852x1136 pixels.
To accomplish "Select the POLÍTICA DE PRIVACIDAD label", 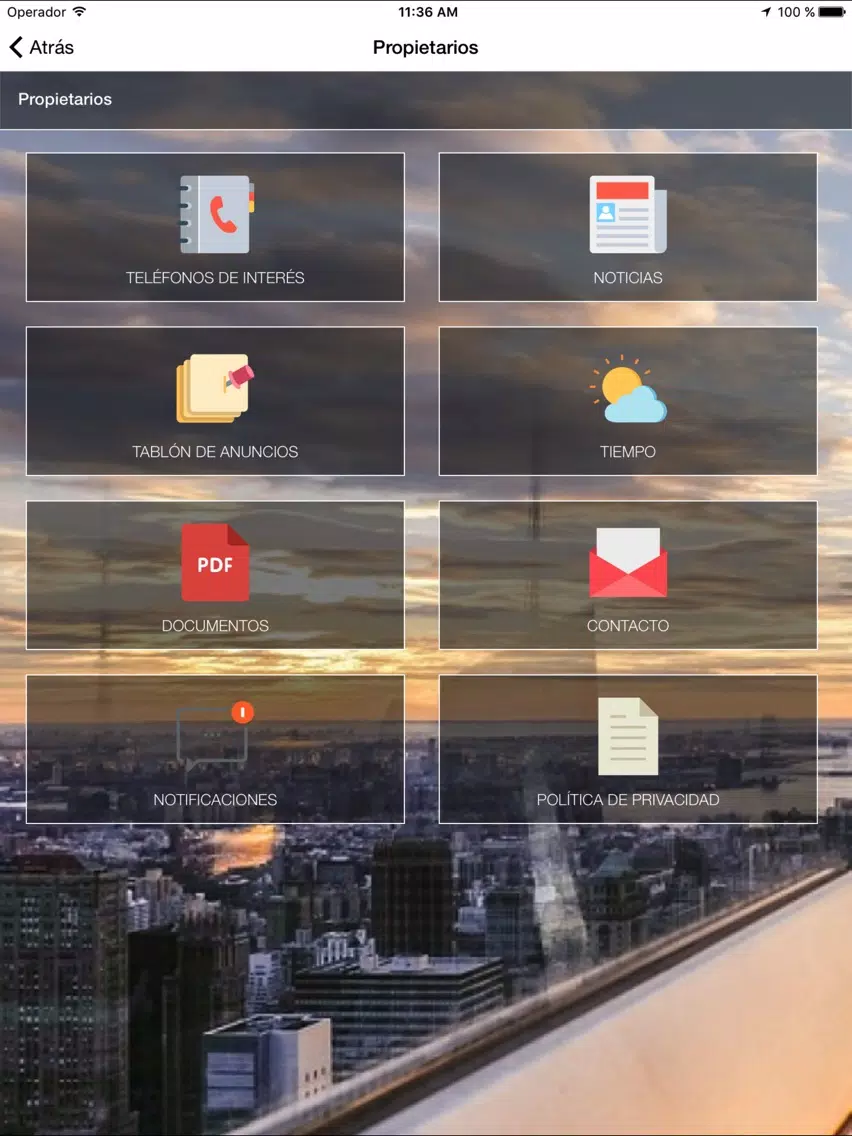I will (x=627, y=799).
